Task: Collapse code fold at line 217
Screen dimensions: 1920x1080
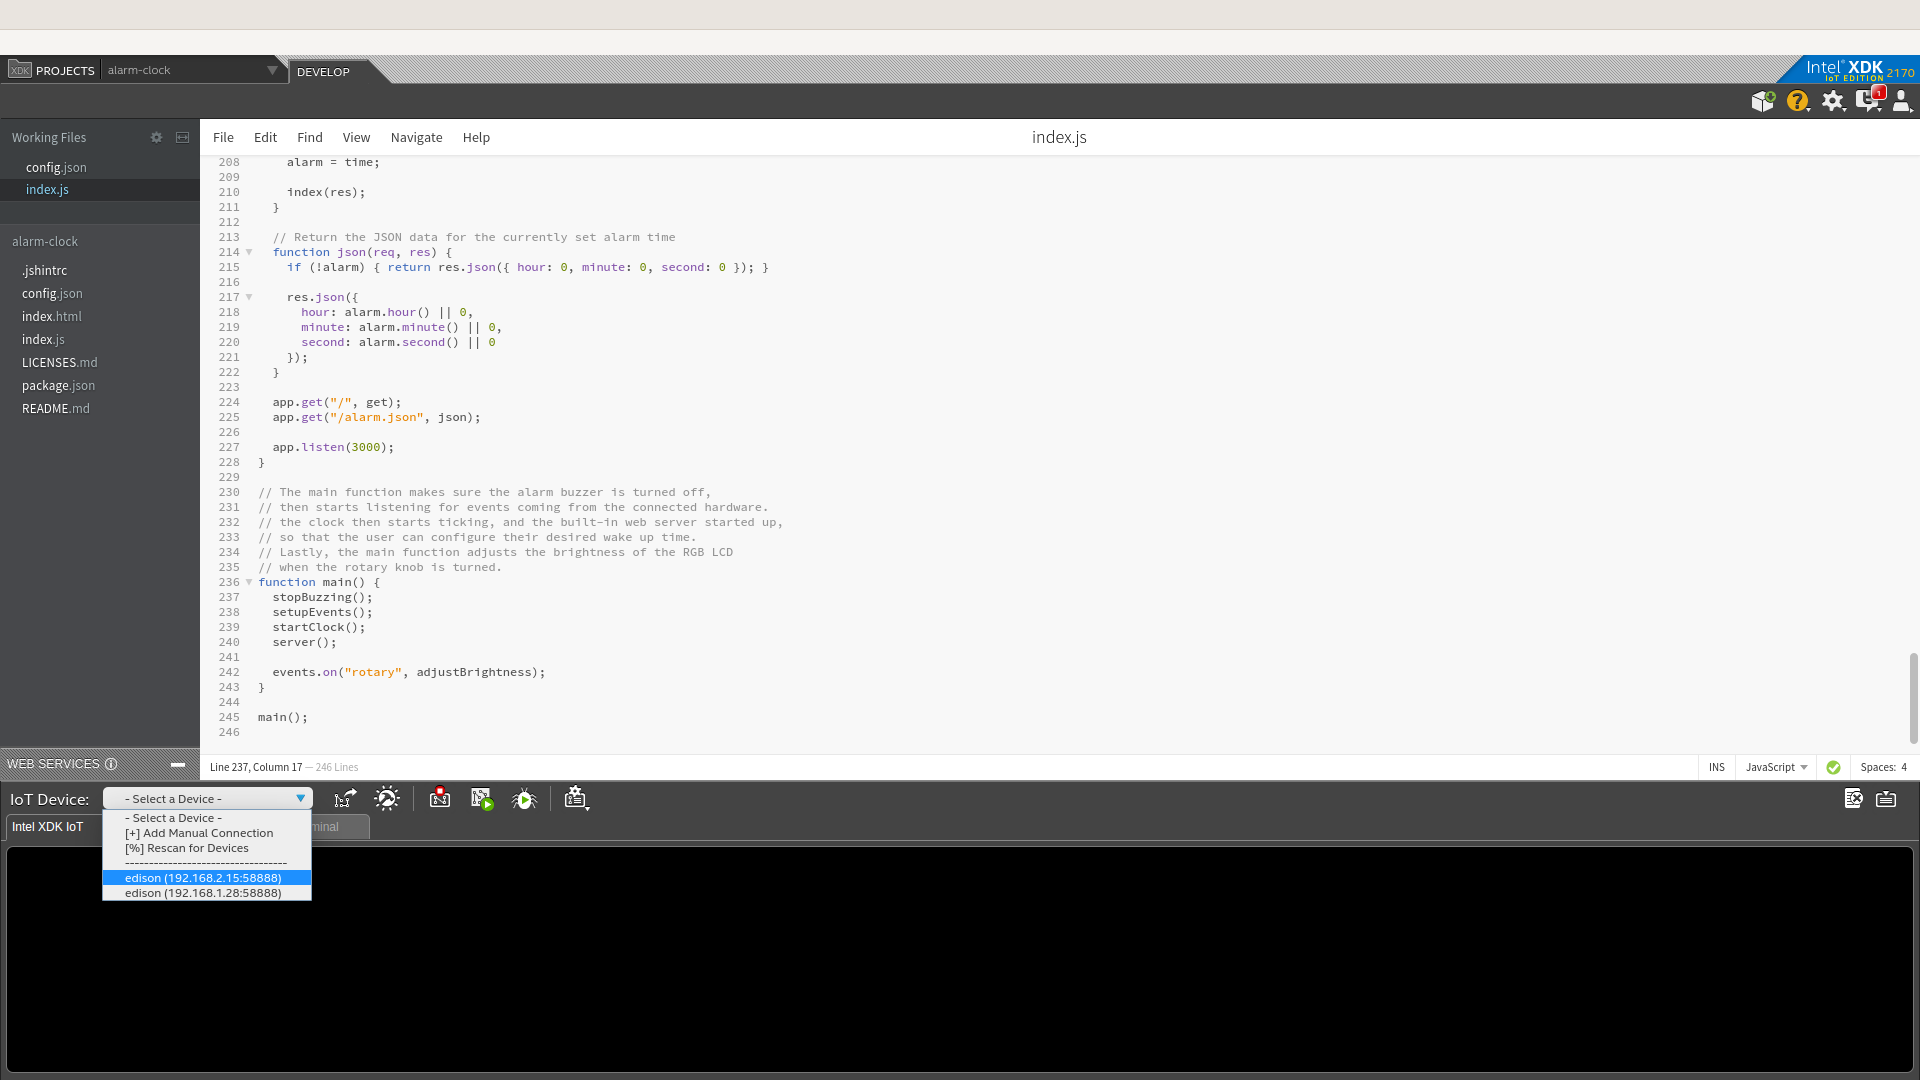Action: [249, 297]
